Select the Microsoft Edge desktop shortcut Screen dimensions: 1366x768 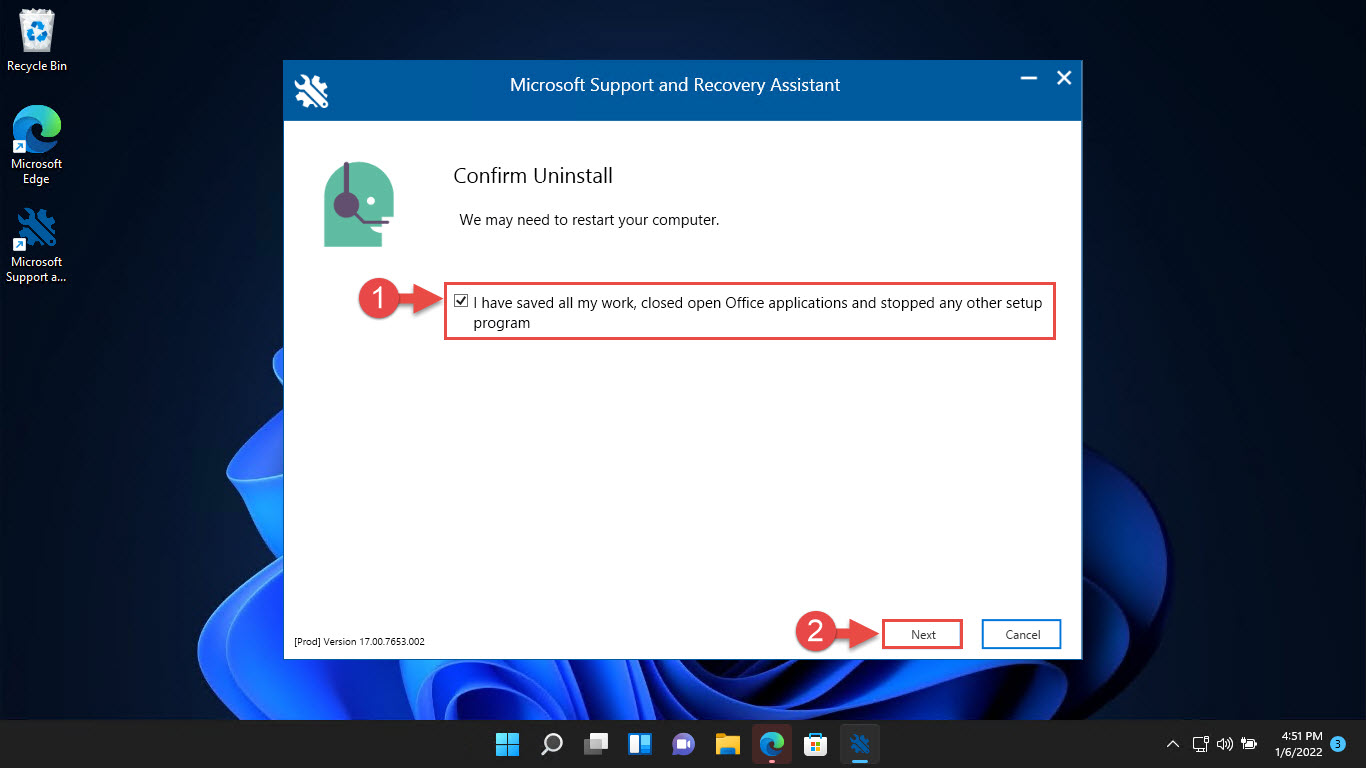(37, 146)
